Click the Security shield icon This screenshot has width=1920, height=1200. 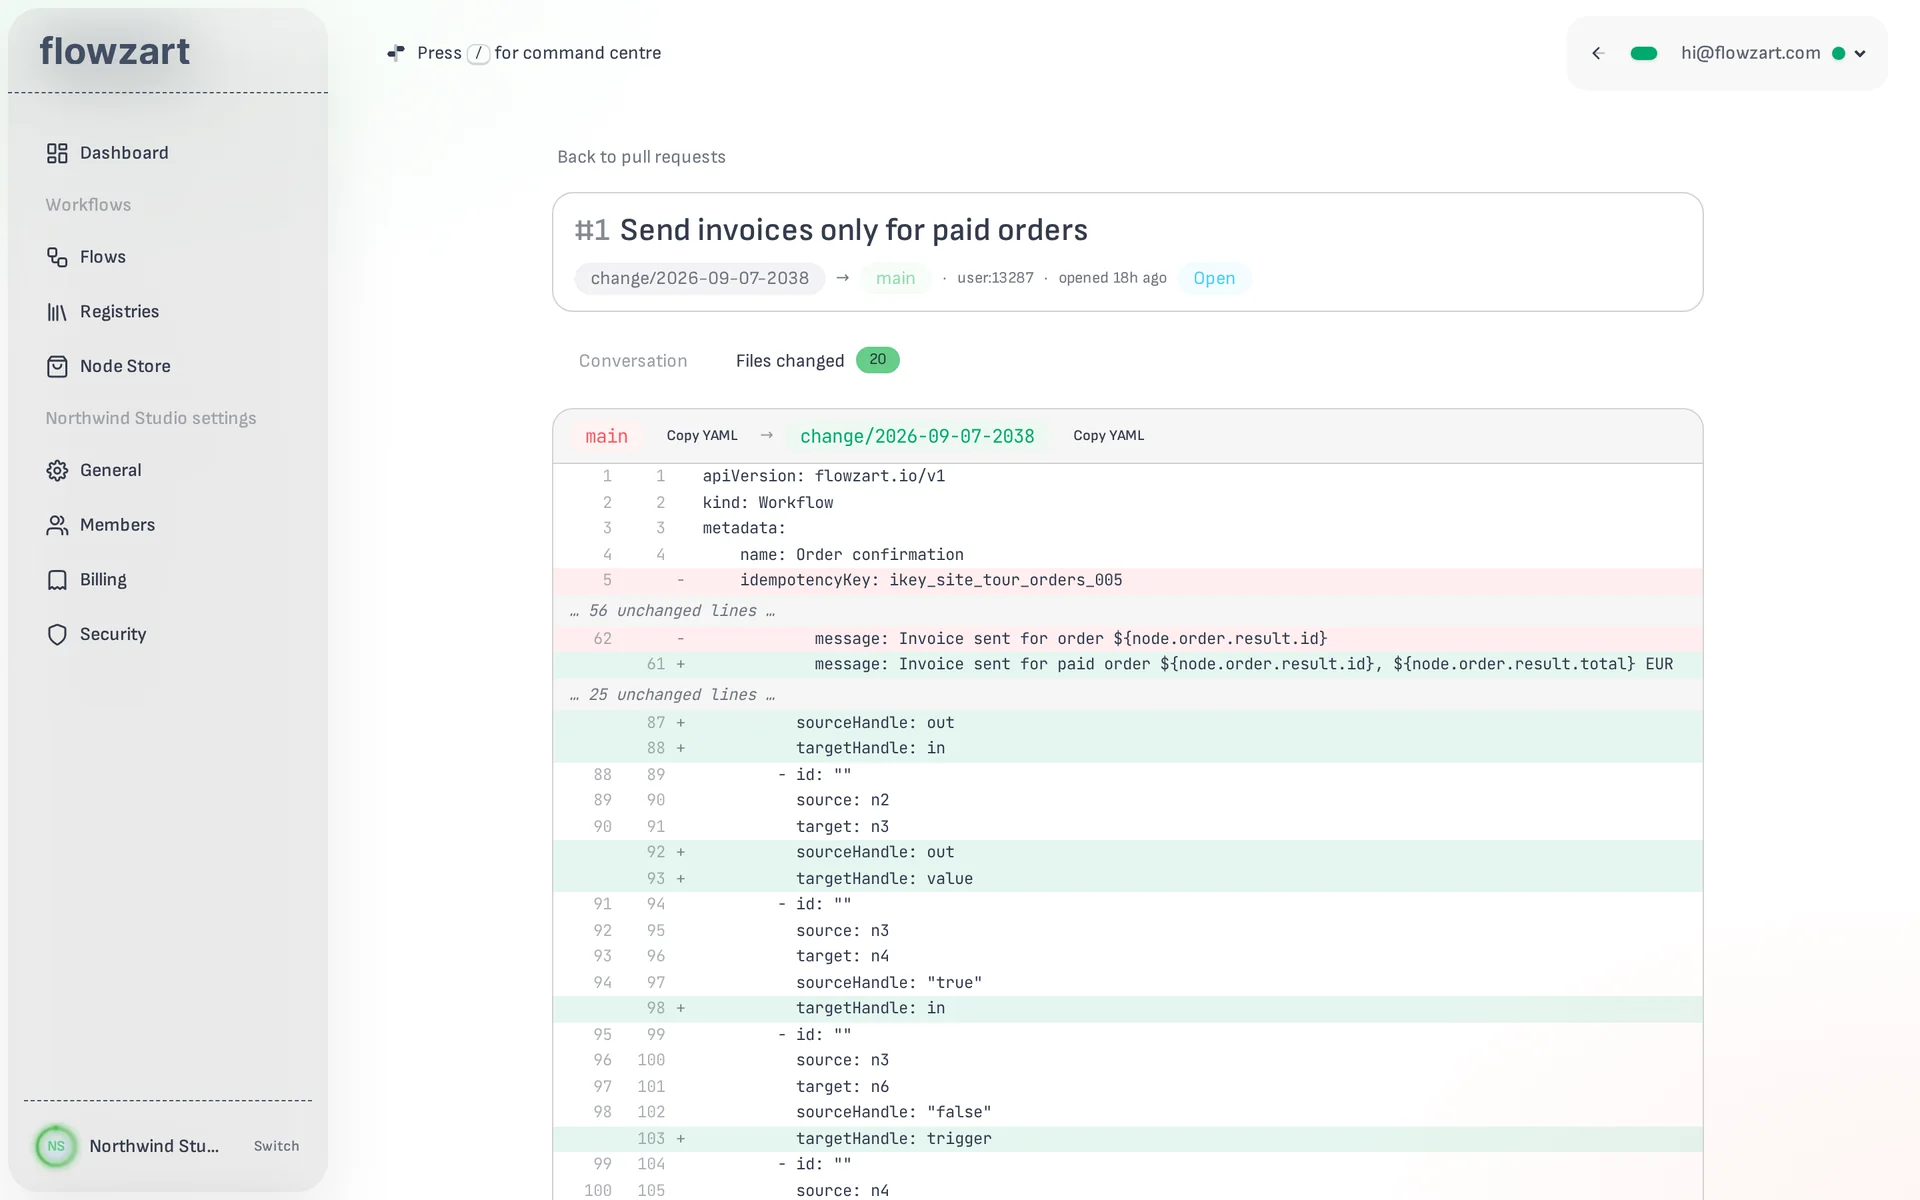coord(57,634)
